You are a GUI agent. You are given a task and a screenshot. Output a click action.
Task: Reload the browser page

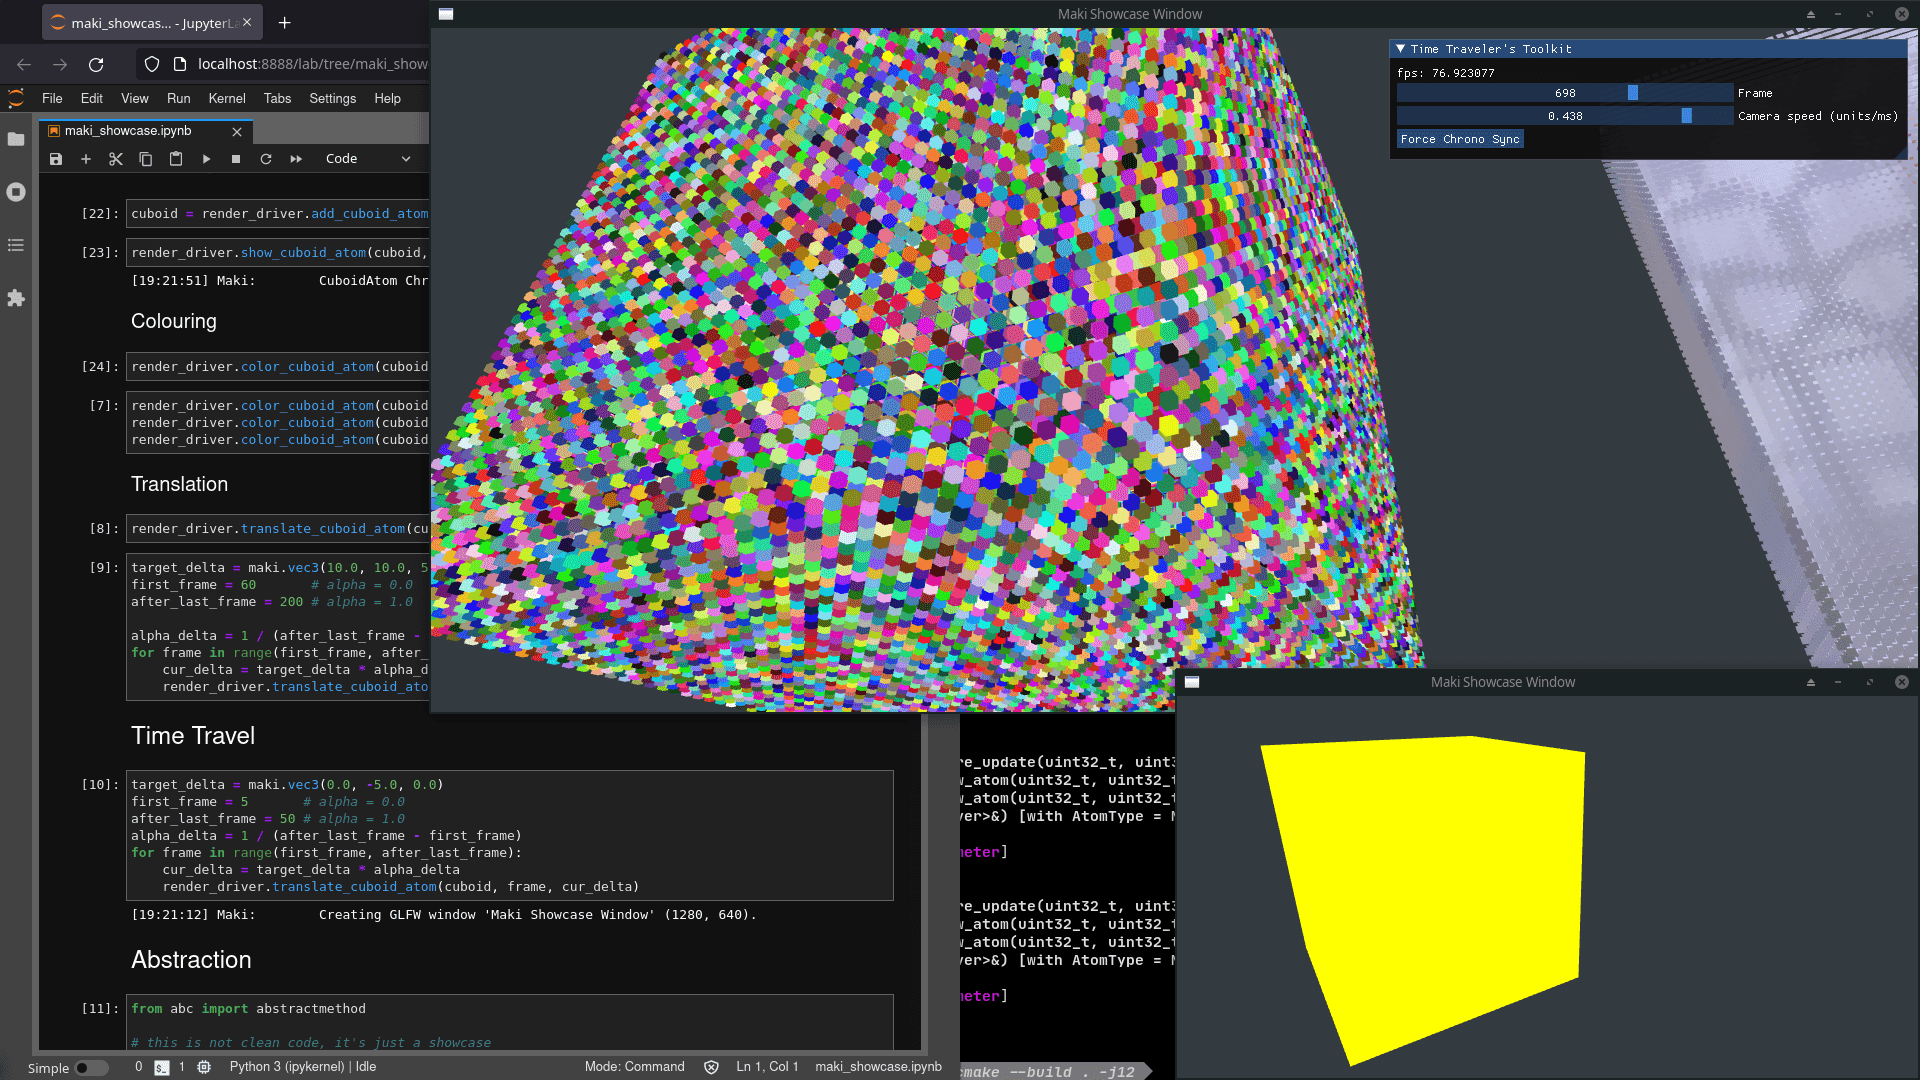[x=96, y=64]
